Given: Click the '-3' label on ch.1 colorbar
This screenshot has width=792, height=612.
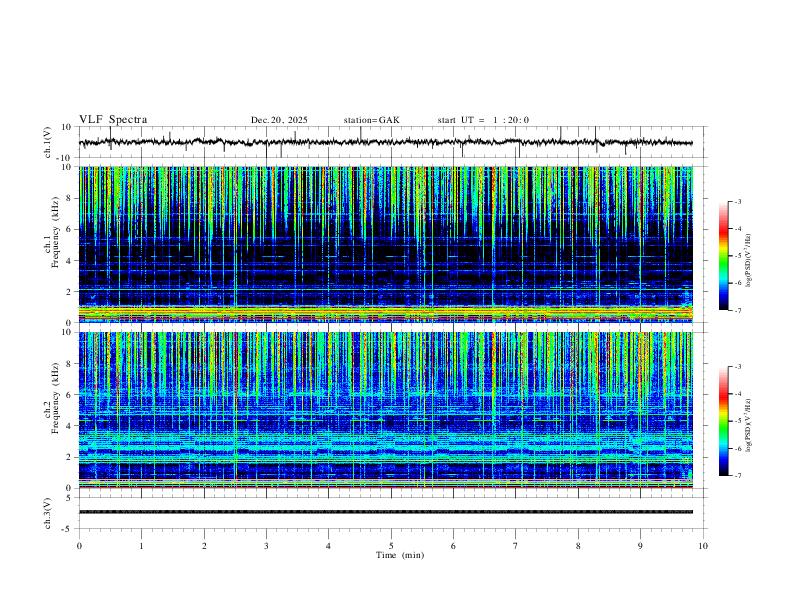Looking at the screenshot, I should point(737,201).
